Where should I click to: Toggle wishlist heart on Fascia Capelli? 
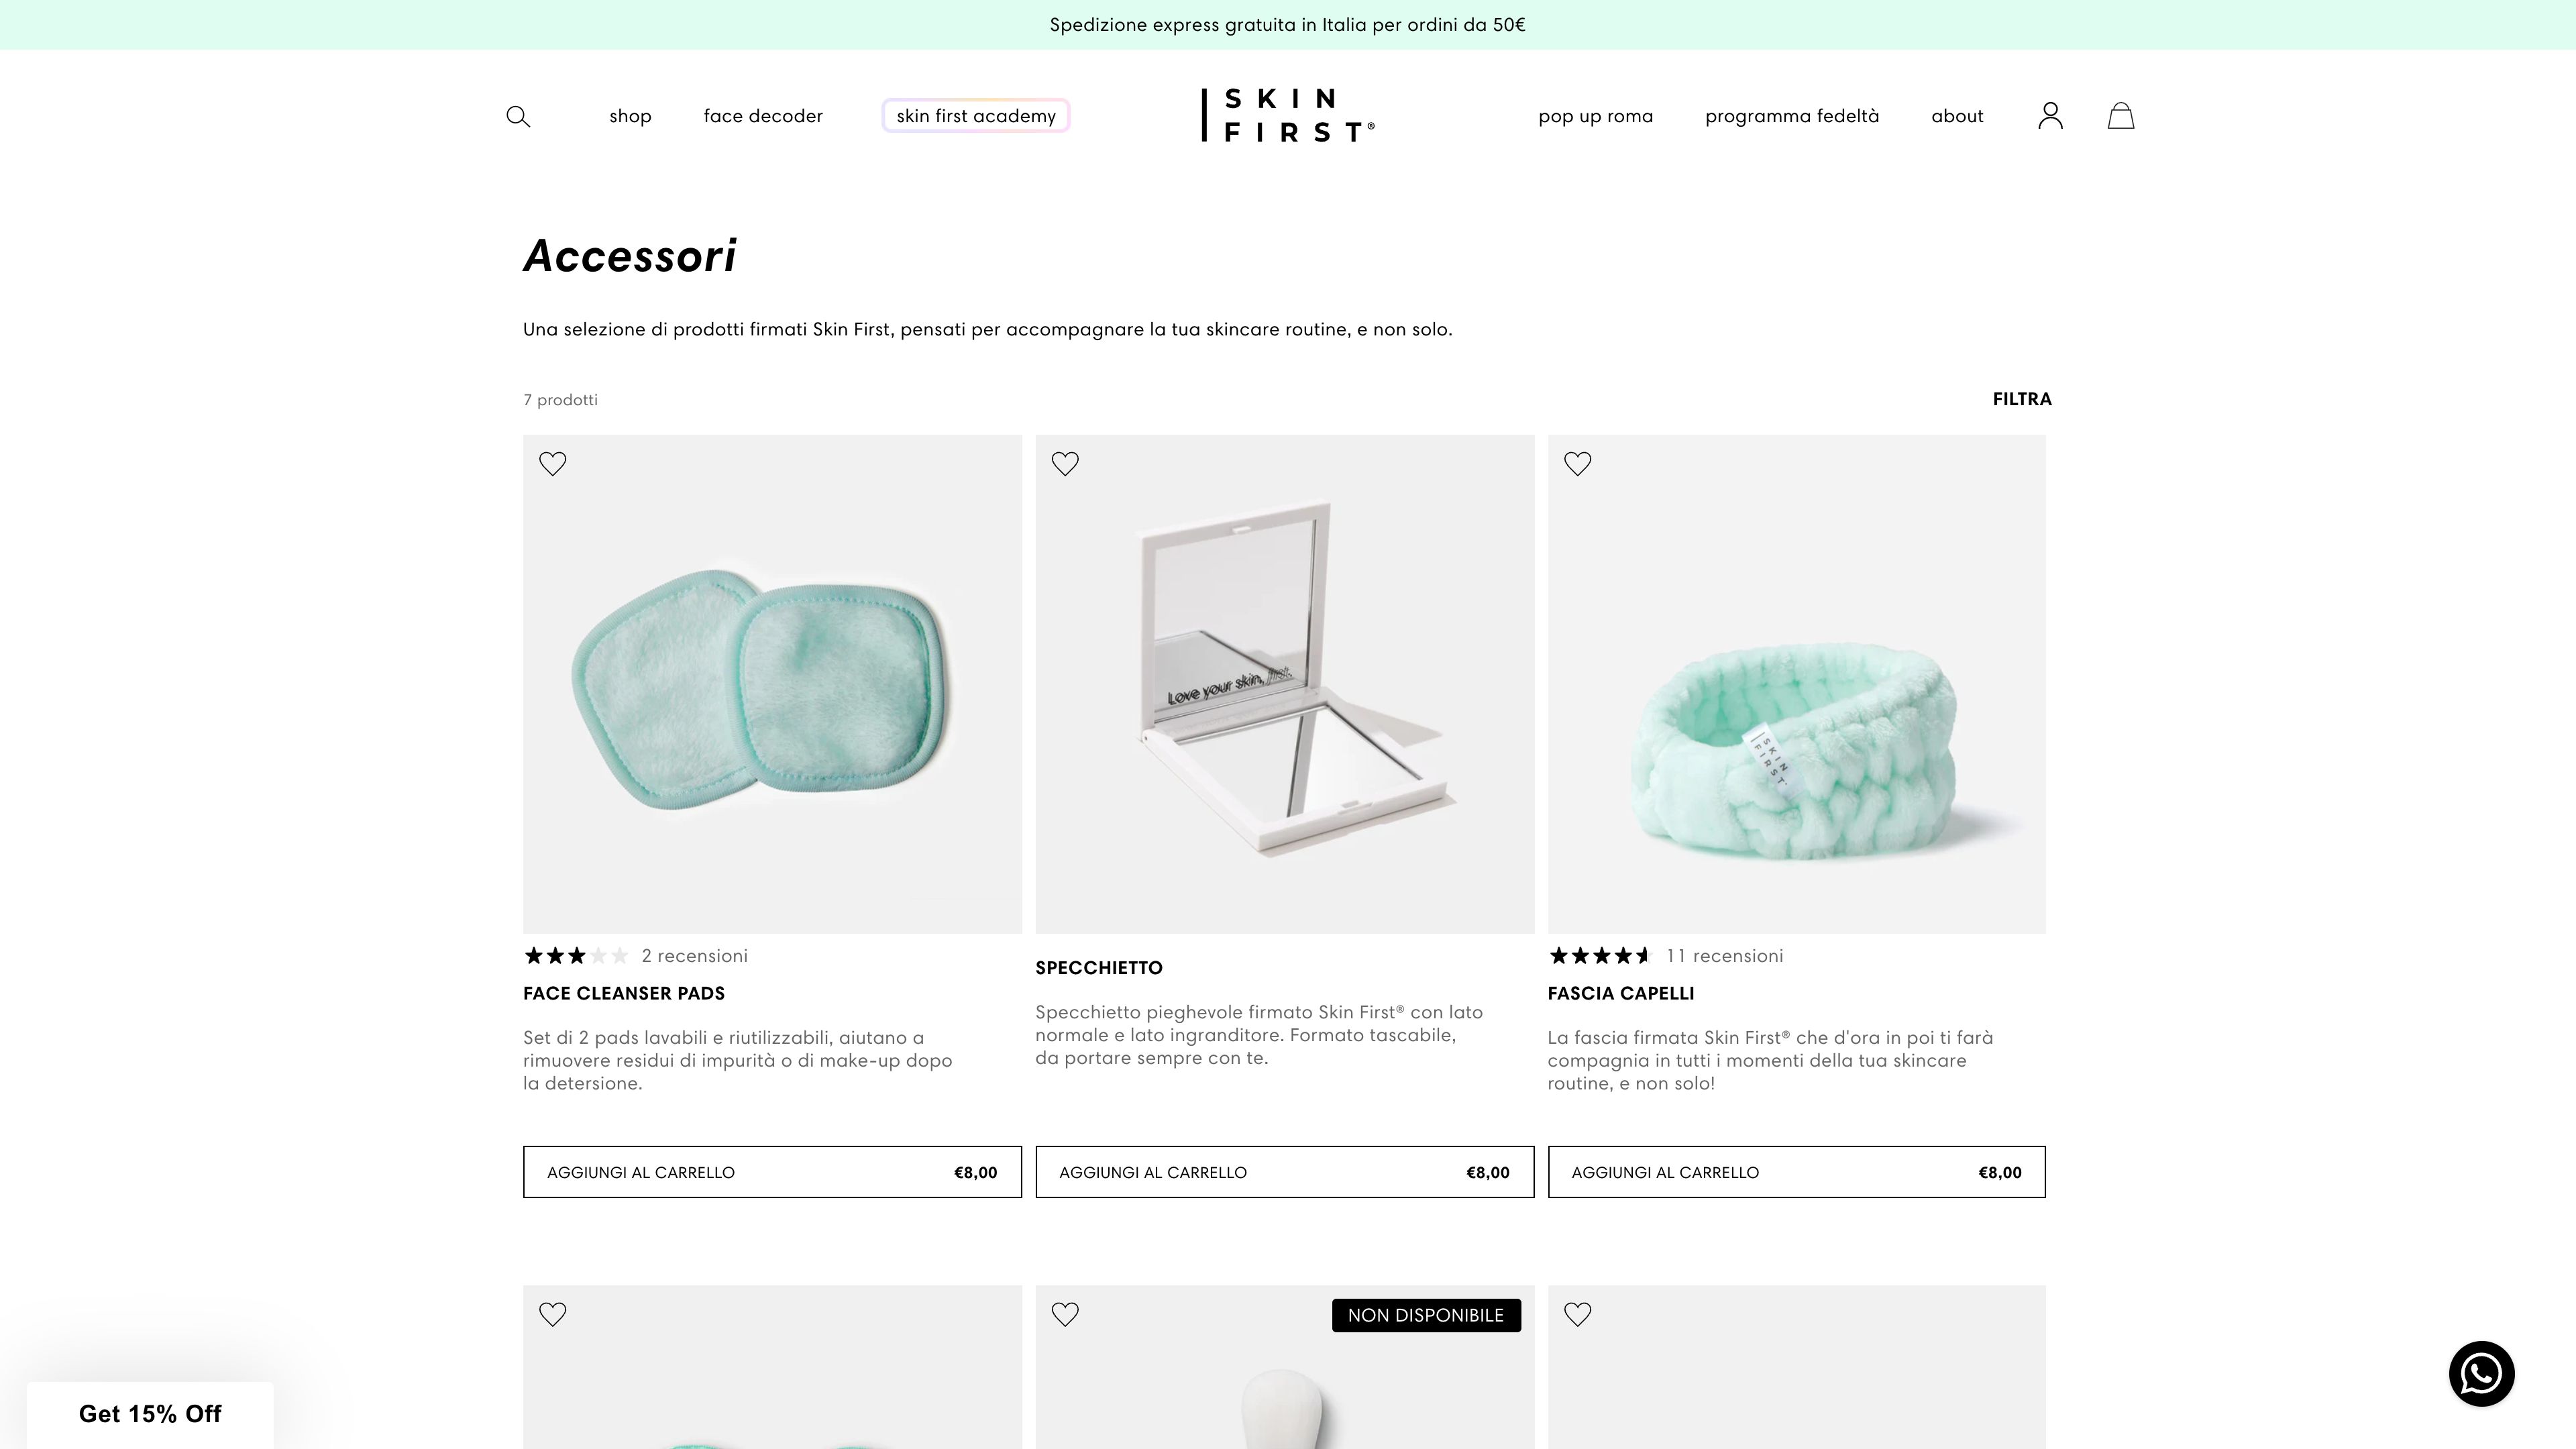pyautogui.click(x=1577, y=463)
